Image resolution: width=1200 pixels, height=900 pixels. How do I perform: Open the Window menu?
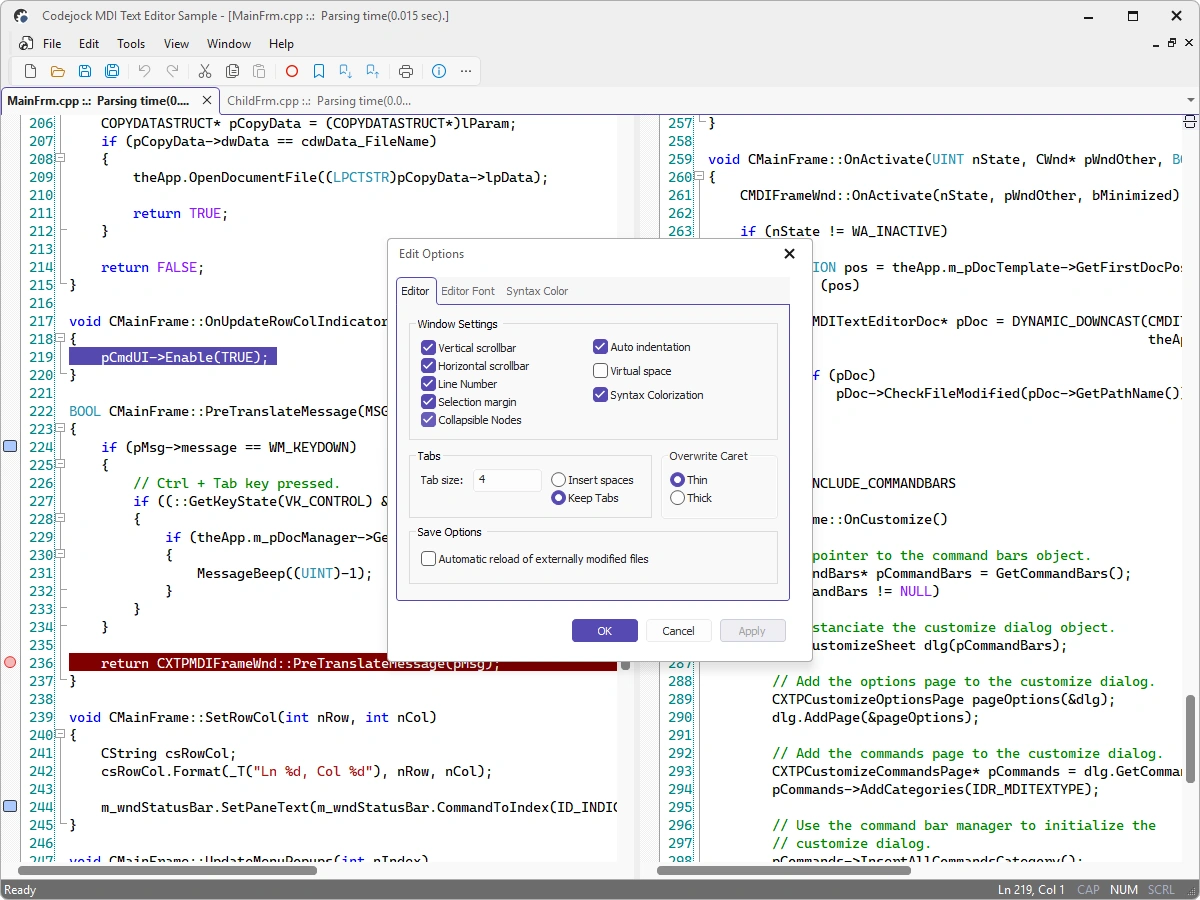pos(229,44)
